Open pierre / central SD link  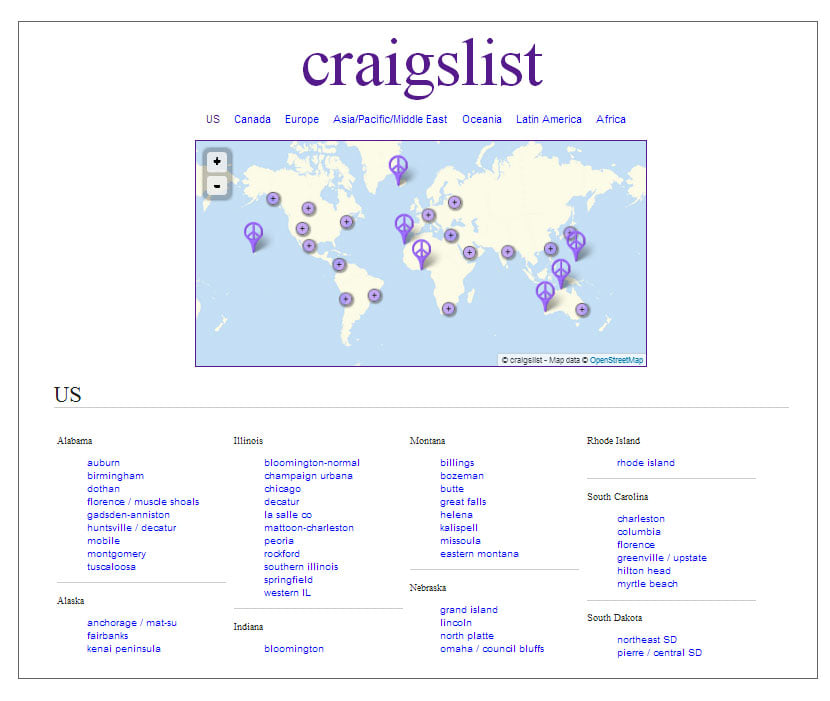[660, 653]
